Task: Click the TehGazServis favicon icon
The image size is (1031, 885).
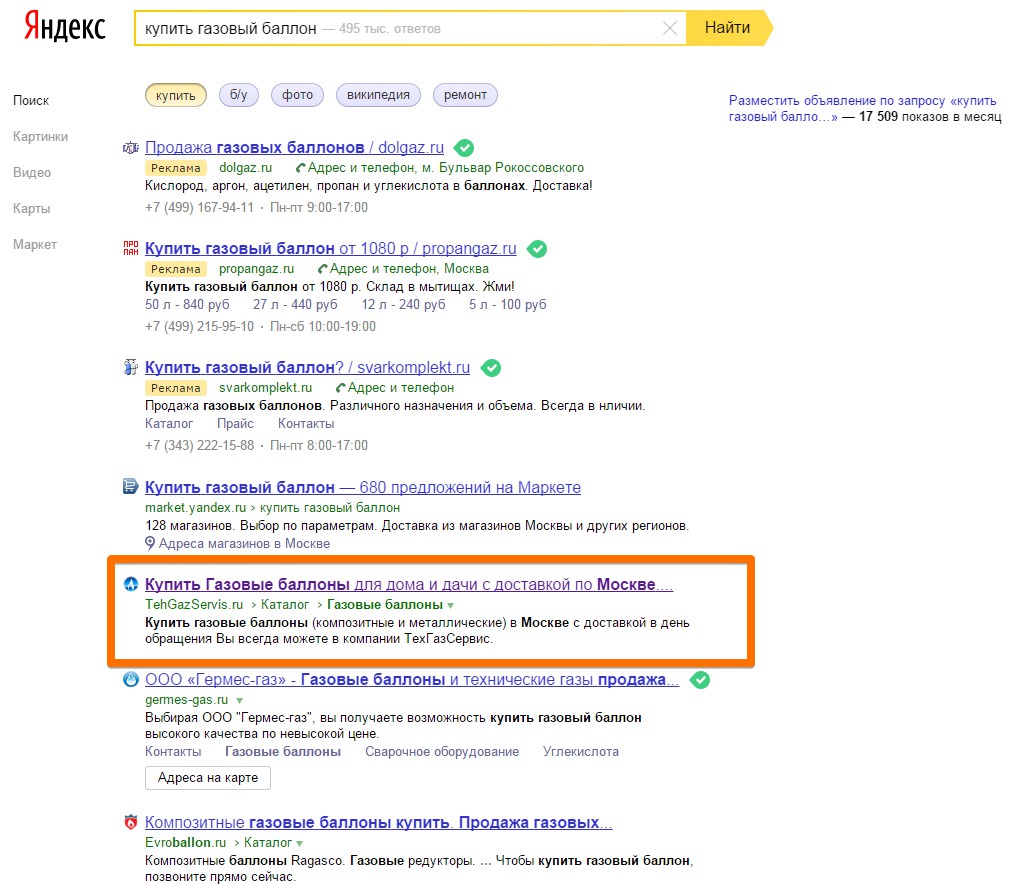Action: pos(131,584)
